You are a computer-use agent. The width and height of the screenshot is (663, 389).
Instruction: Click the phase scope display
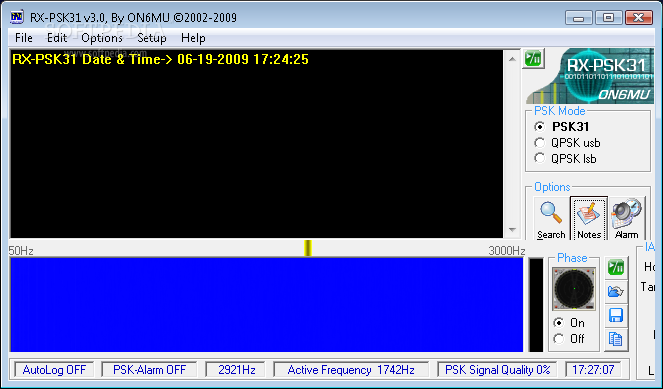pos(574,288)
